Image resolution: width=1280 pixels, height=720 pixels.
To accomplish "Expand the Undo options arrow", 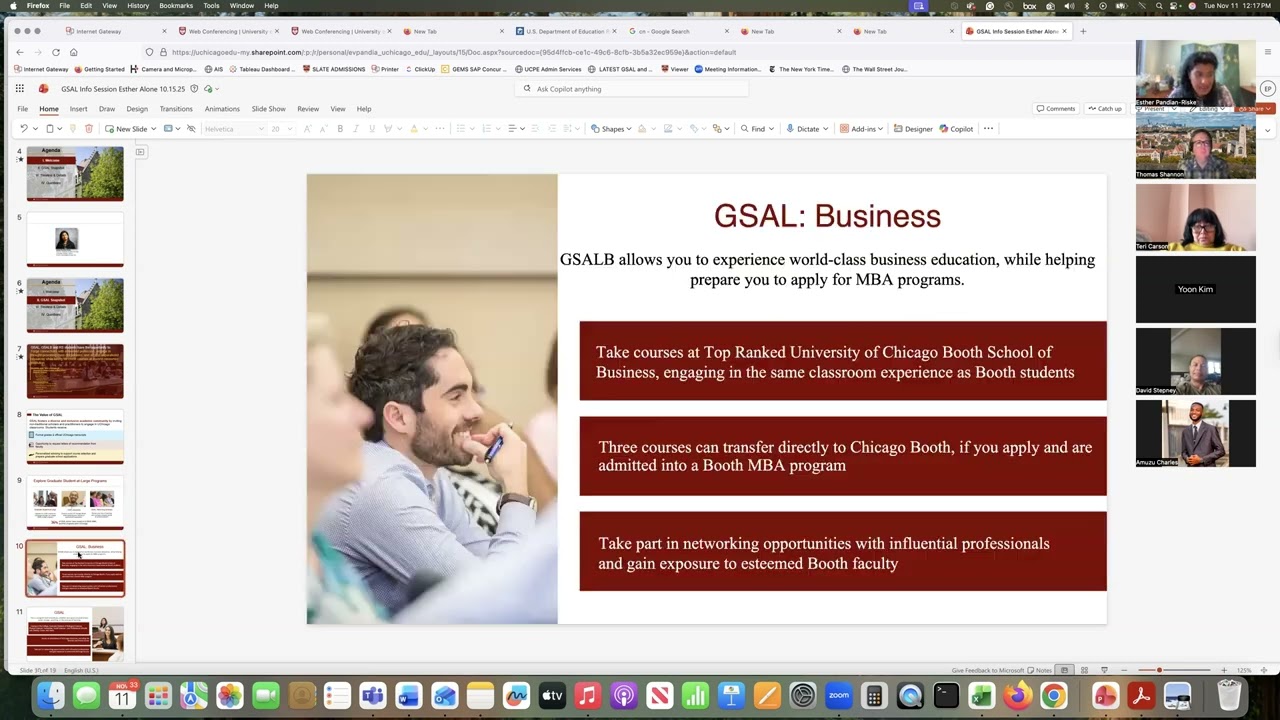I will 35,129.
